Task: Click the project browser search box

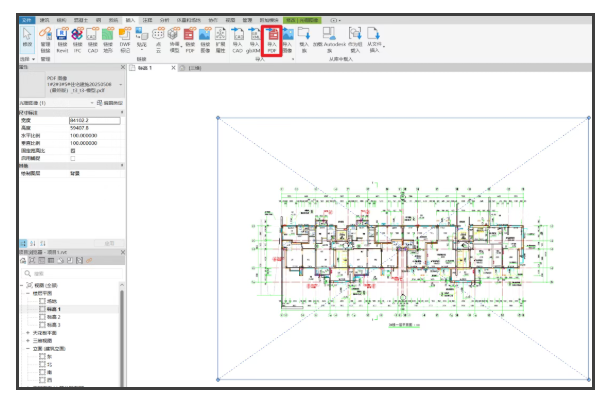Action: [x=73, y=273]
